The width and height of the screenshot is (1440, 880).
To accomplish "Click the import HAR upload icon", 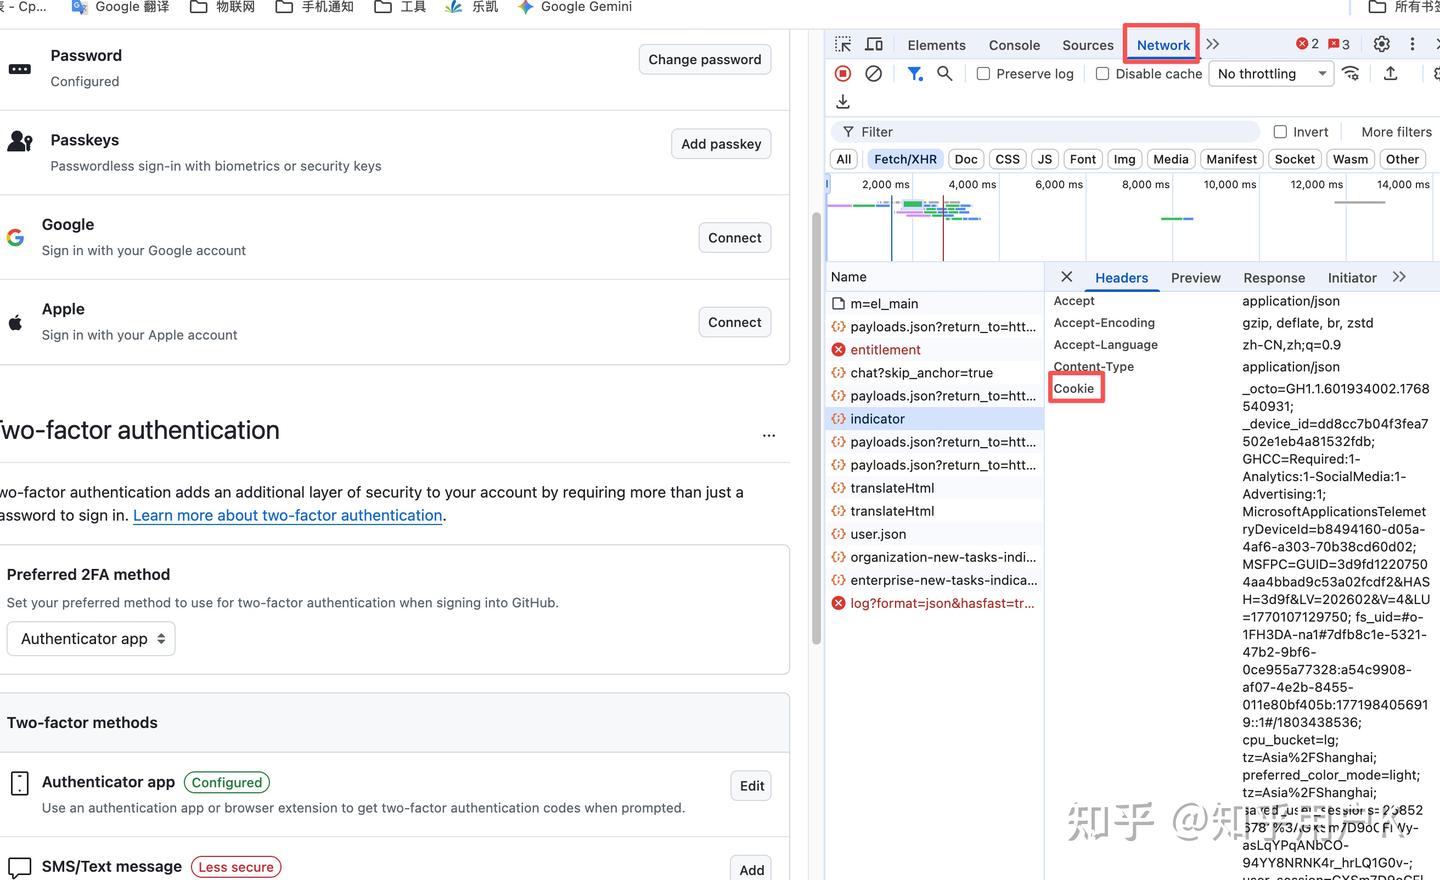I will click(1390, 73).
